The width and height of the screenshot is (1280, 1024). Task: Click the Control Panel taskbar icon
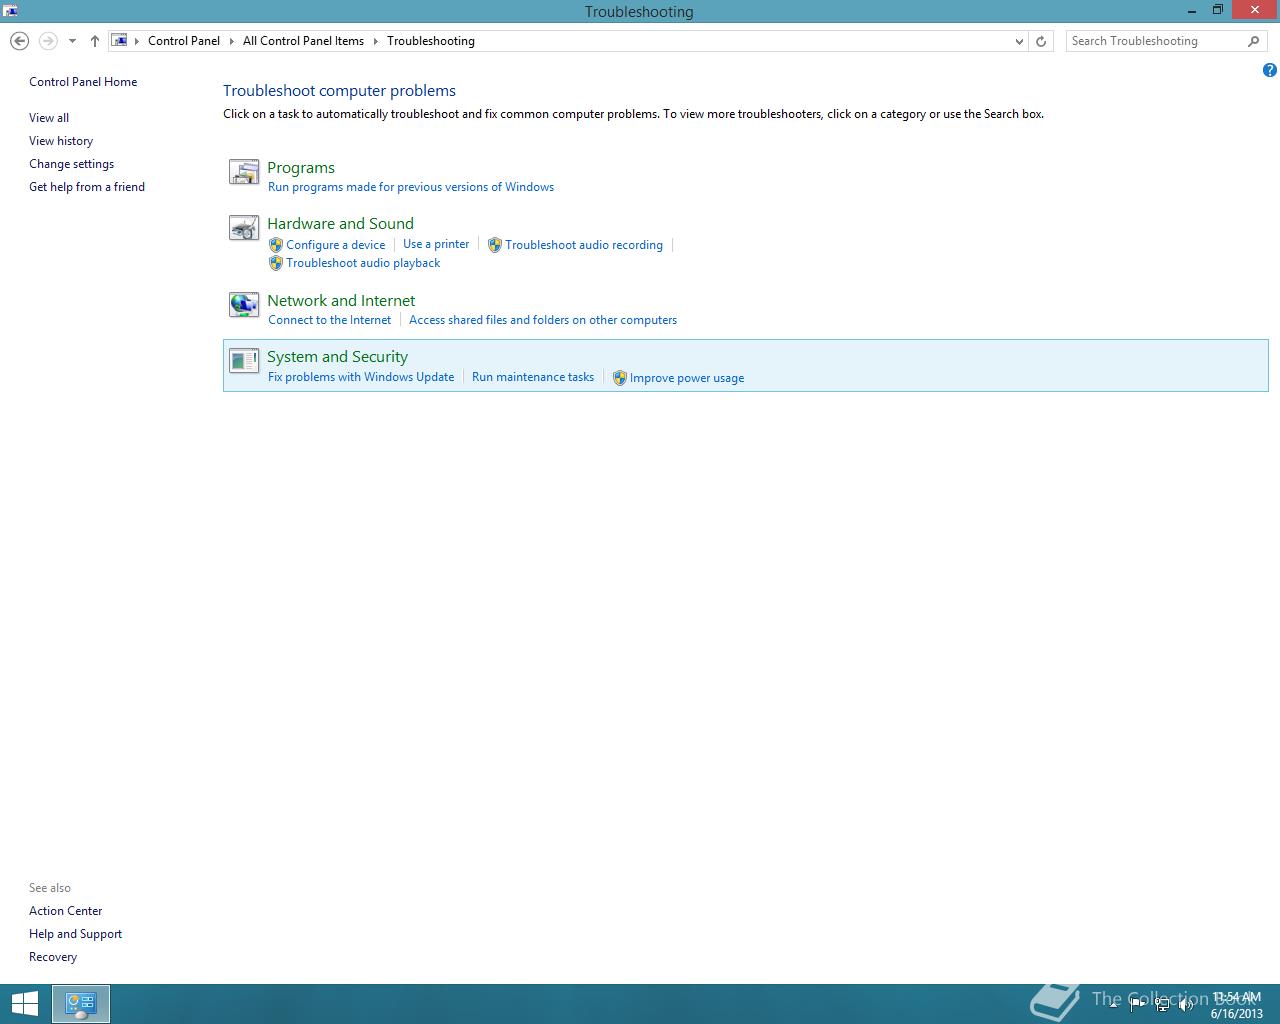coord(81,1004)
